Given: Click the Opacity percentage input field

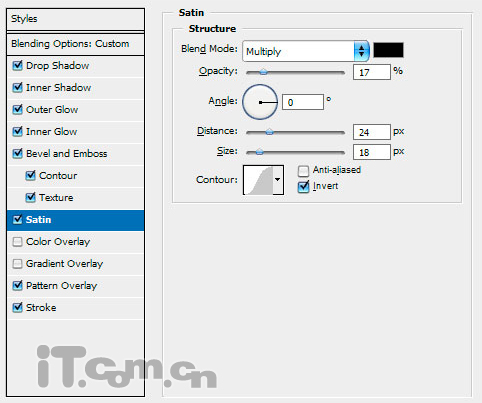Looking at the screenshot, I should 372,72.
